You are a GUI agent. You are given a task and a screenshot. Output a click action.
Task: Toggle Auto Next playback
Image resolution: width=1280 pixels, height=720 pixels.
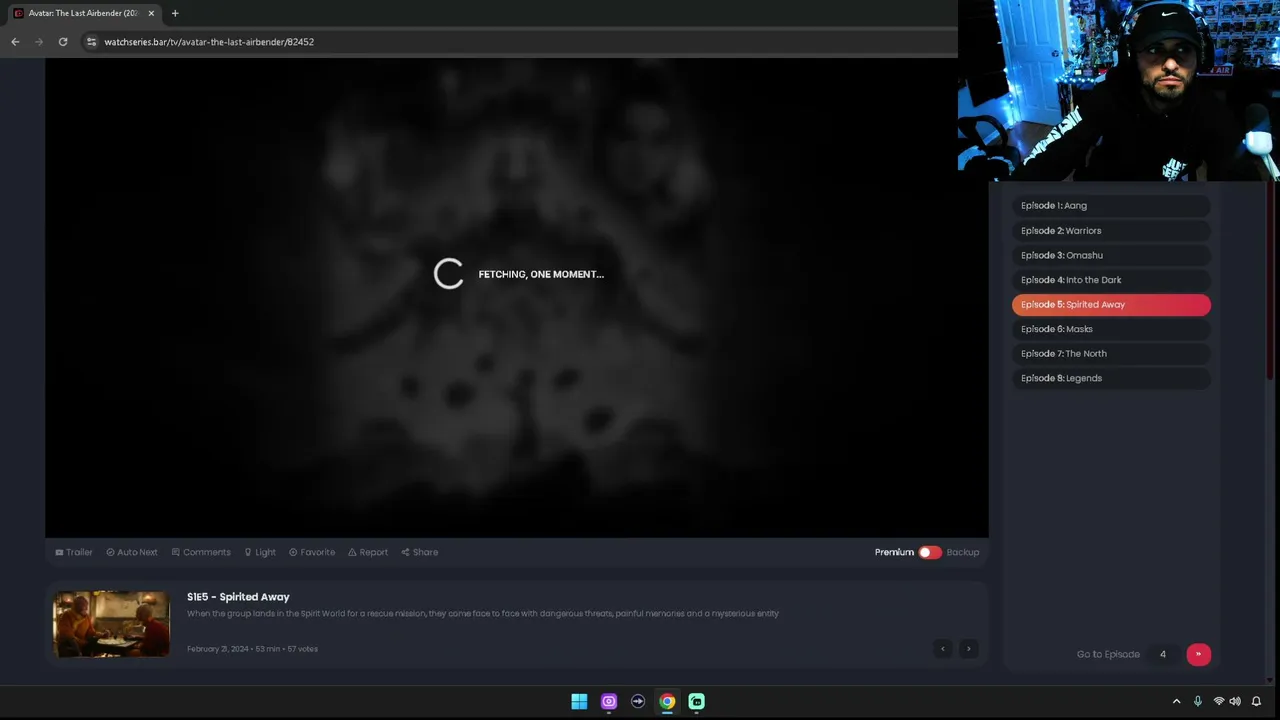pyautogui.click(x=132, y=552)
